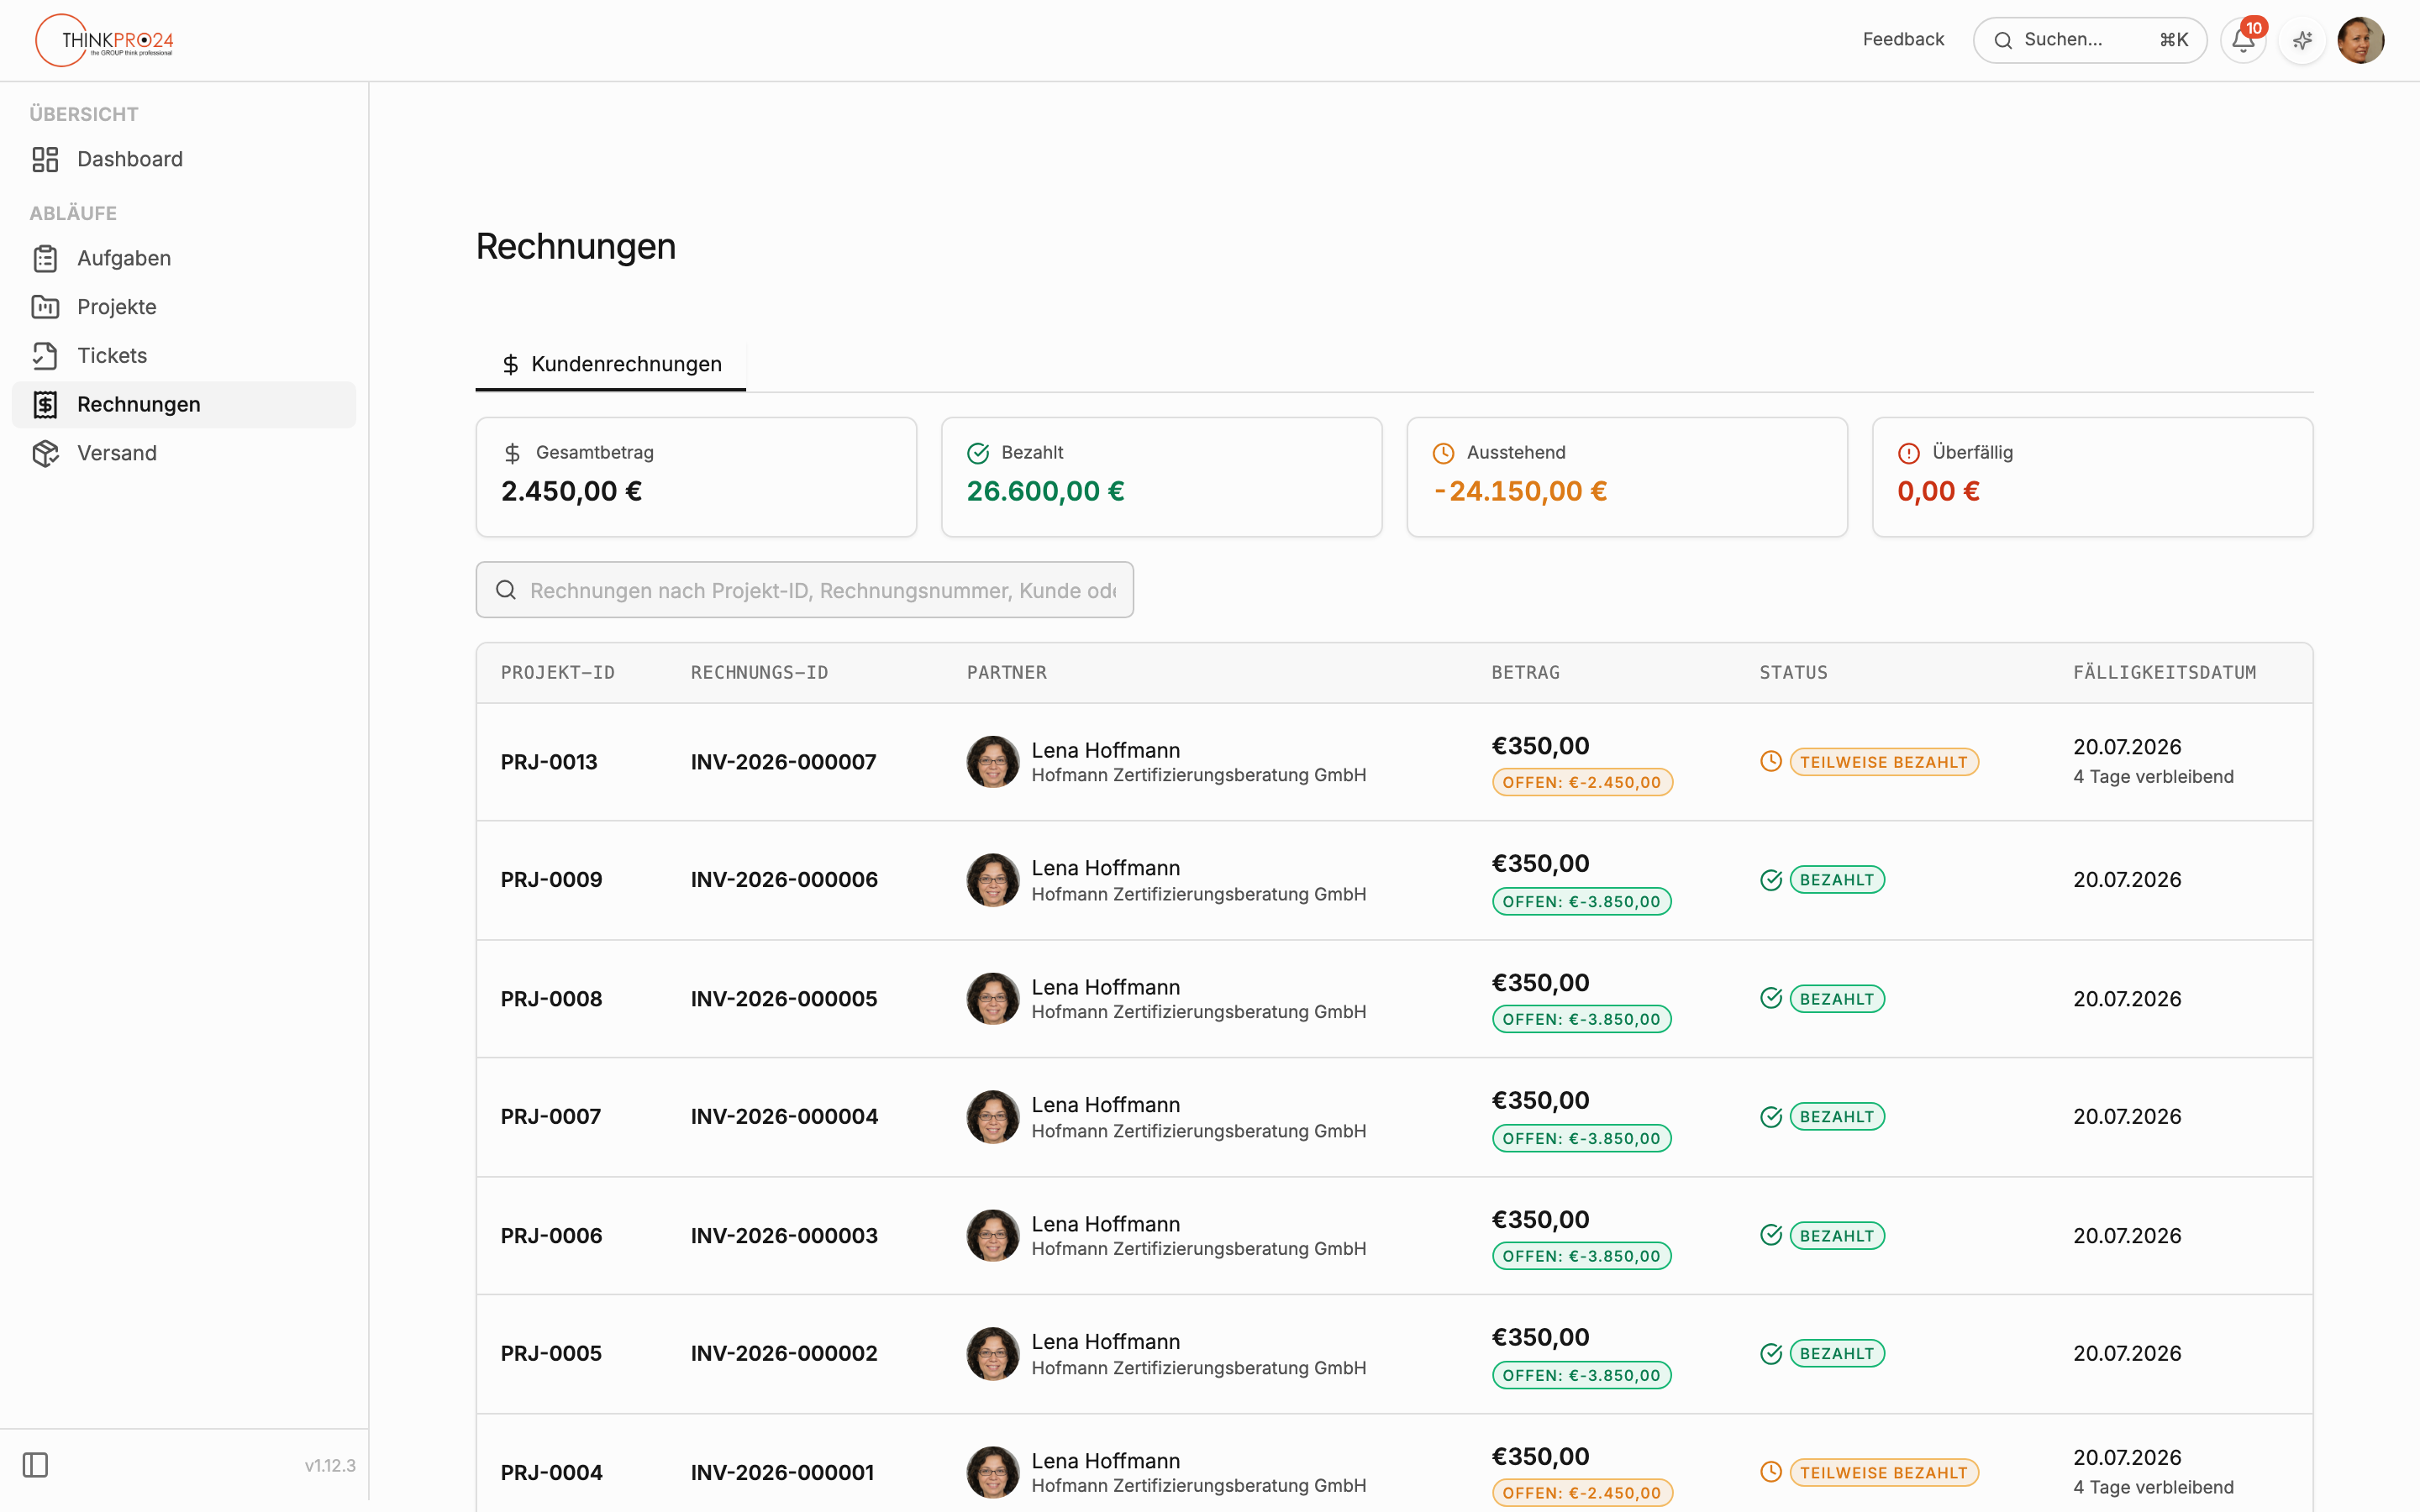Select the Rechnungen sidebar icon
Screen dimensions: 2420x1512
(45, 404)
